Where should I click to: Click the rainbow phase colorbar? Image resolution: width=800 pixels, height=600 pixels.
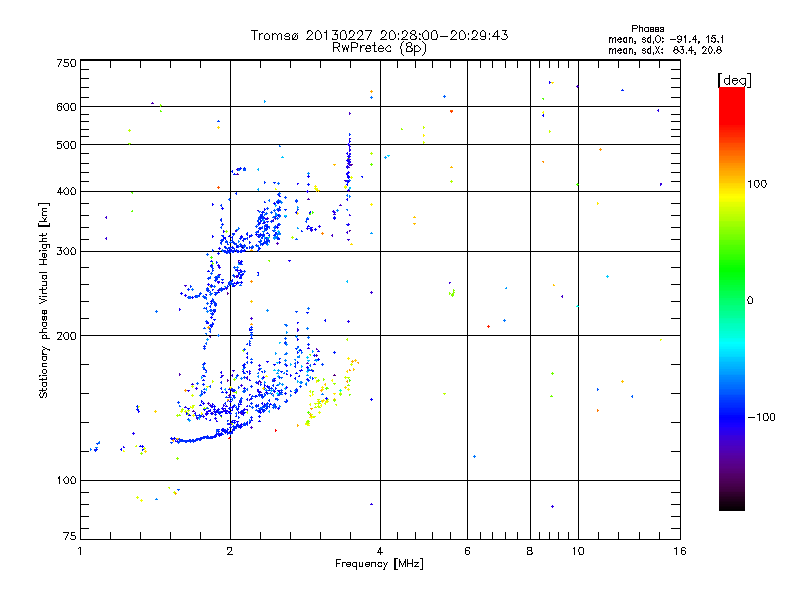pos(732,299)
